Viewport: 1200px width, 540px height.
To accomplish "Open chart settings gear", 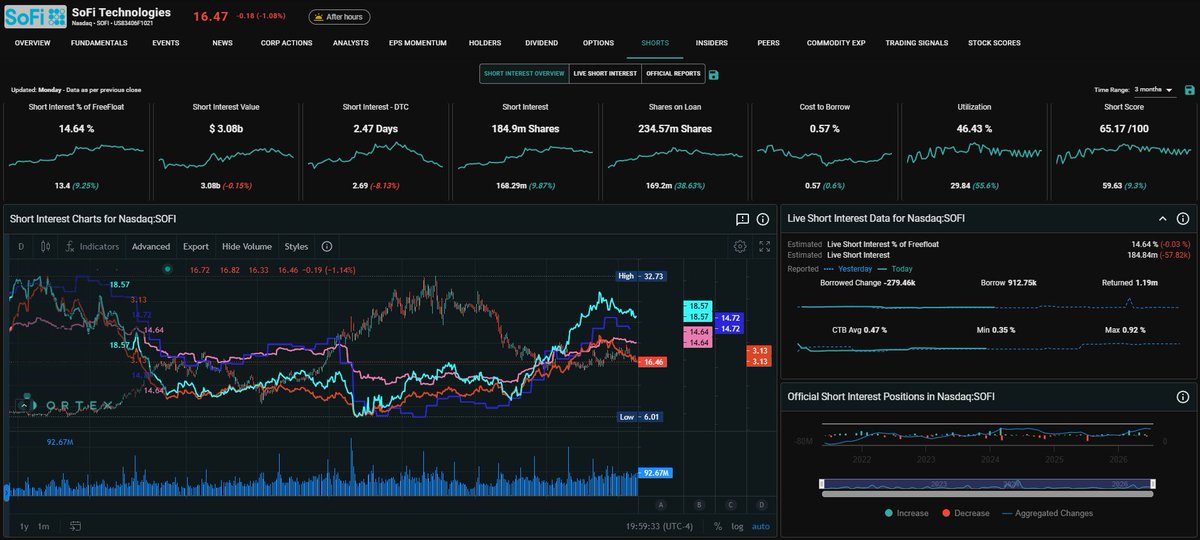I will click(x=740, y=246).
